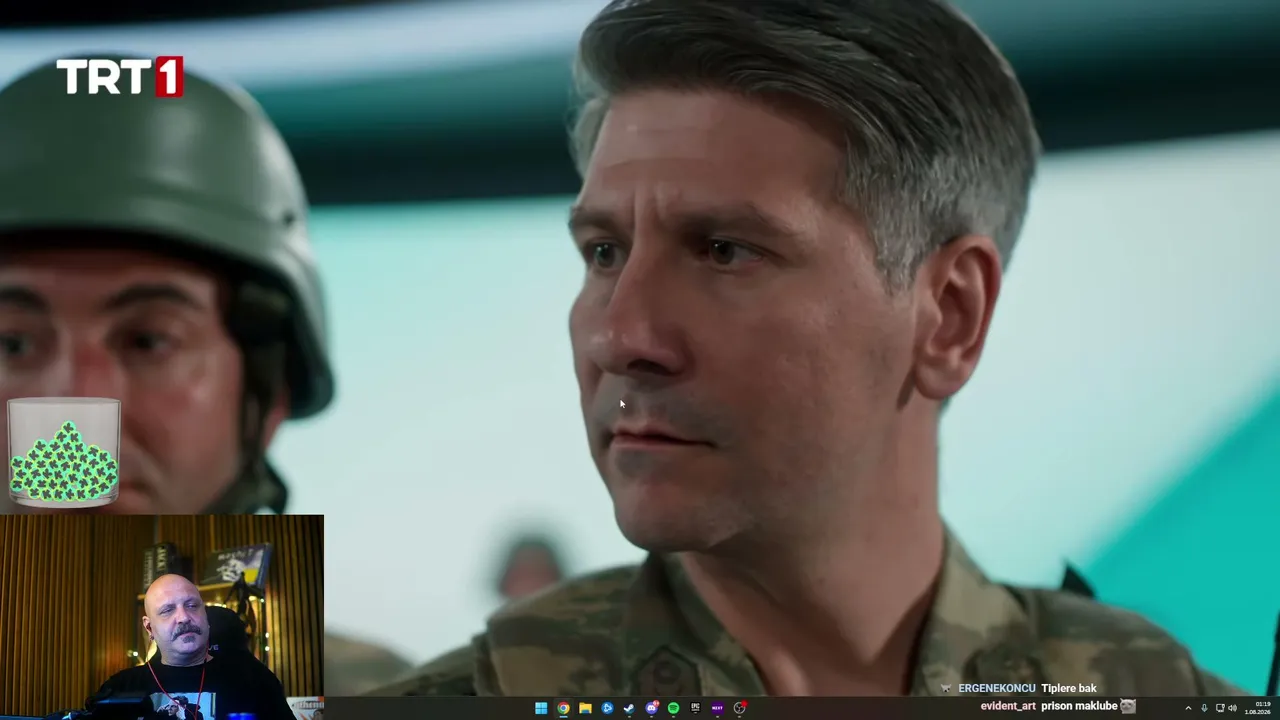Click the streamer webcam overlay
Image resolution: width=1280 pixels, height=720 pixels.
point(162,617)
